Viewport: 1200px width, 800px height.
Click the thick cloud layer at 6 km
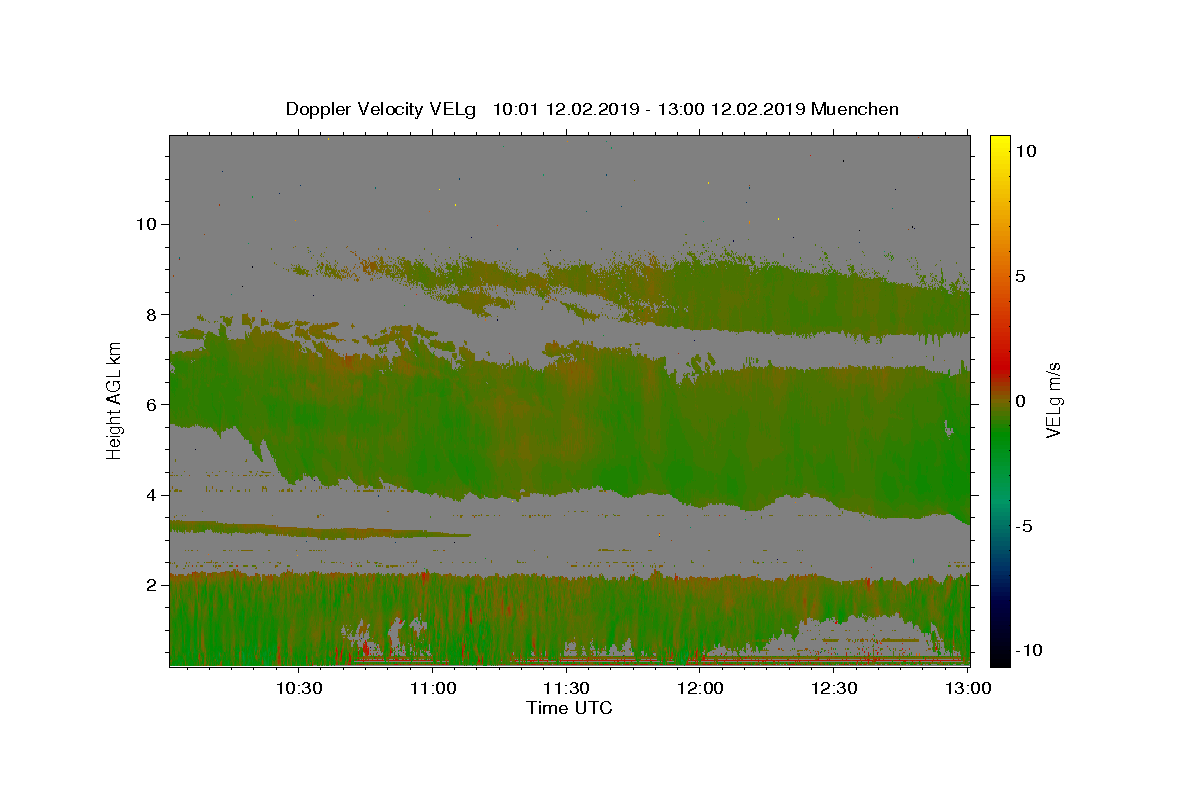[570, 420]
